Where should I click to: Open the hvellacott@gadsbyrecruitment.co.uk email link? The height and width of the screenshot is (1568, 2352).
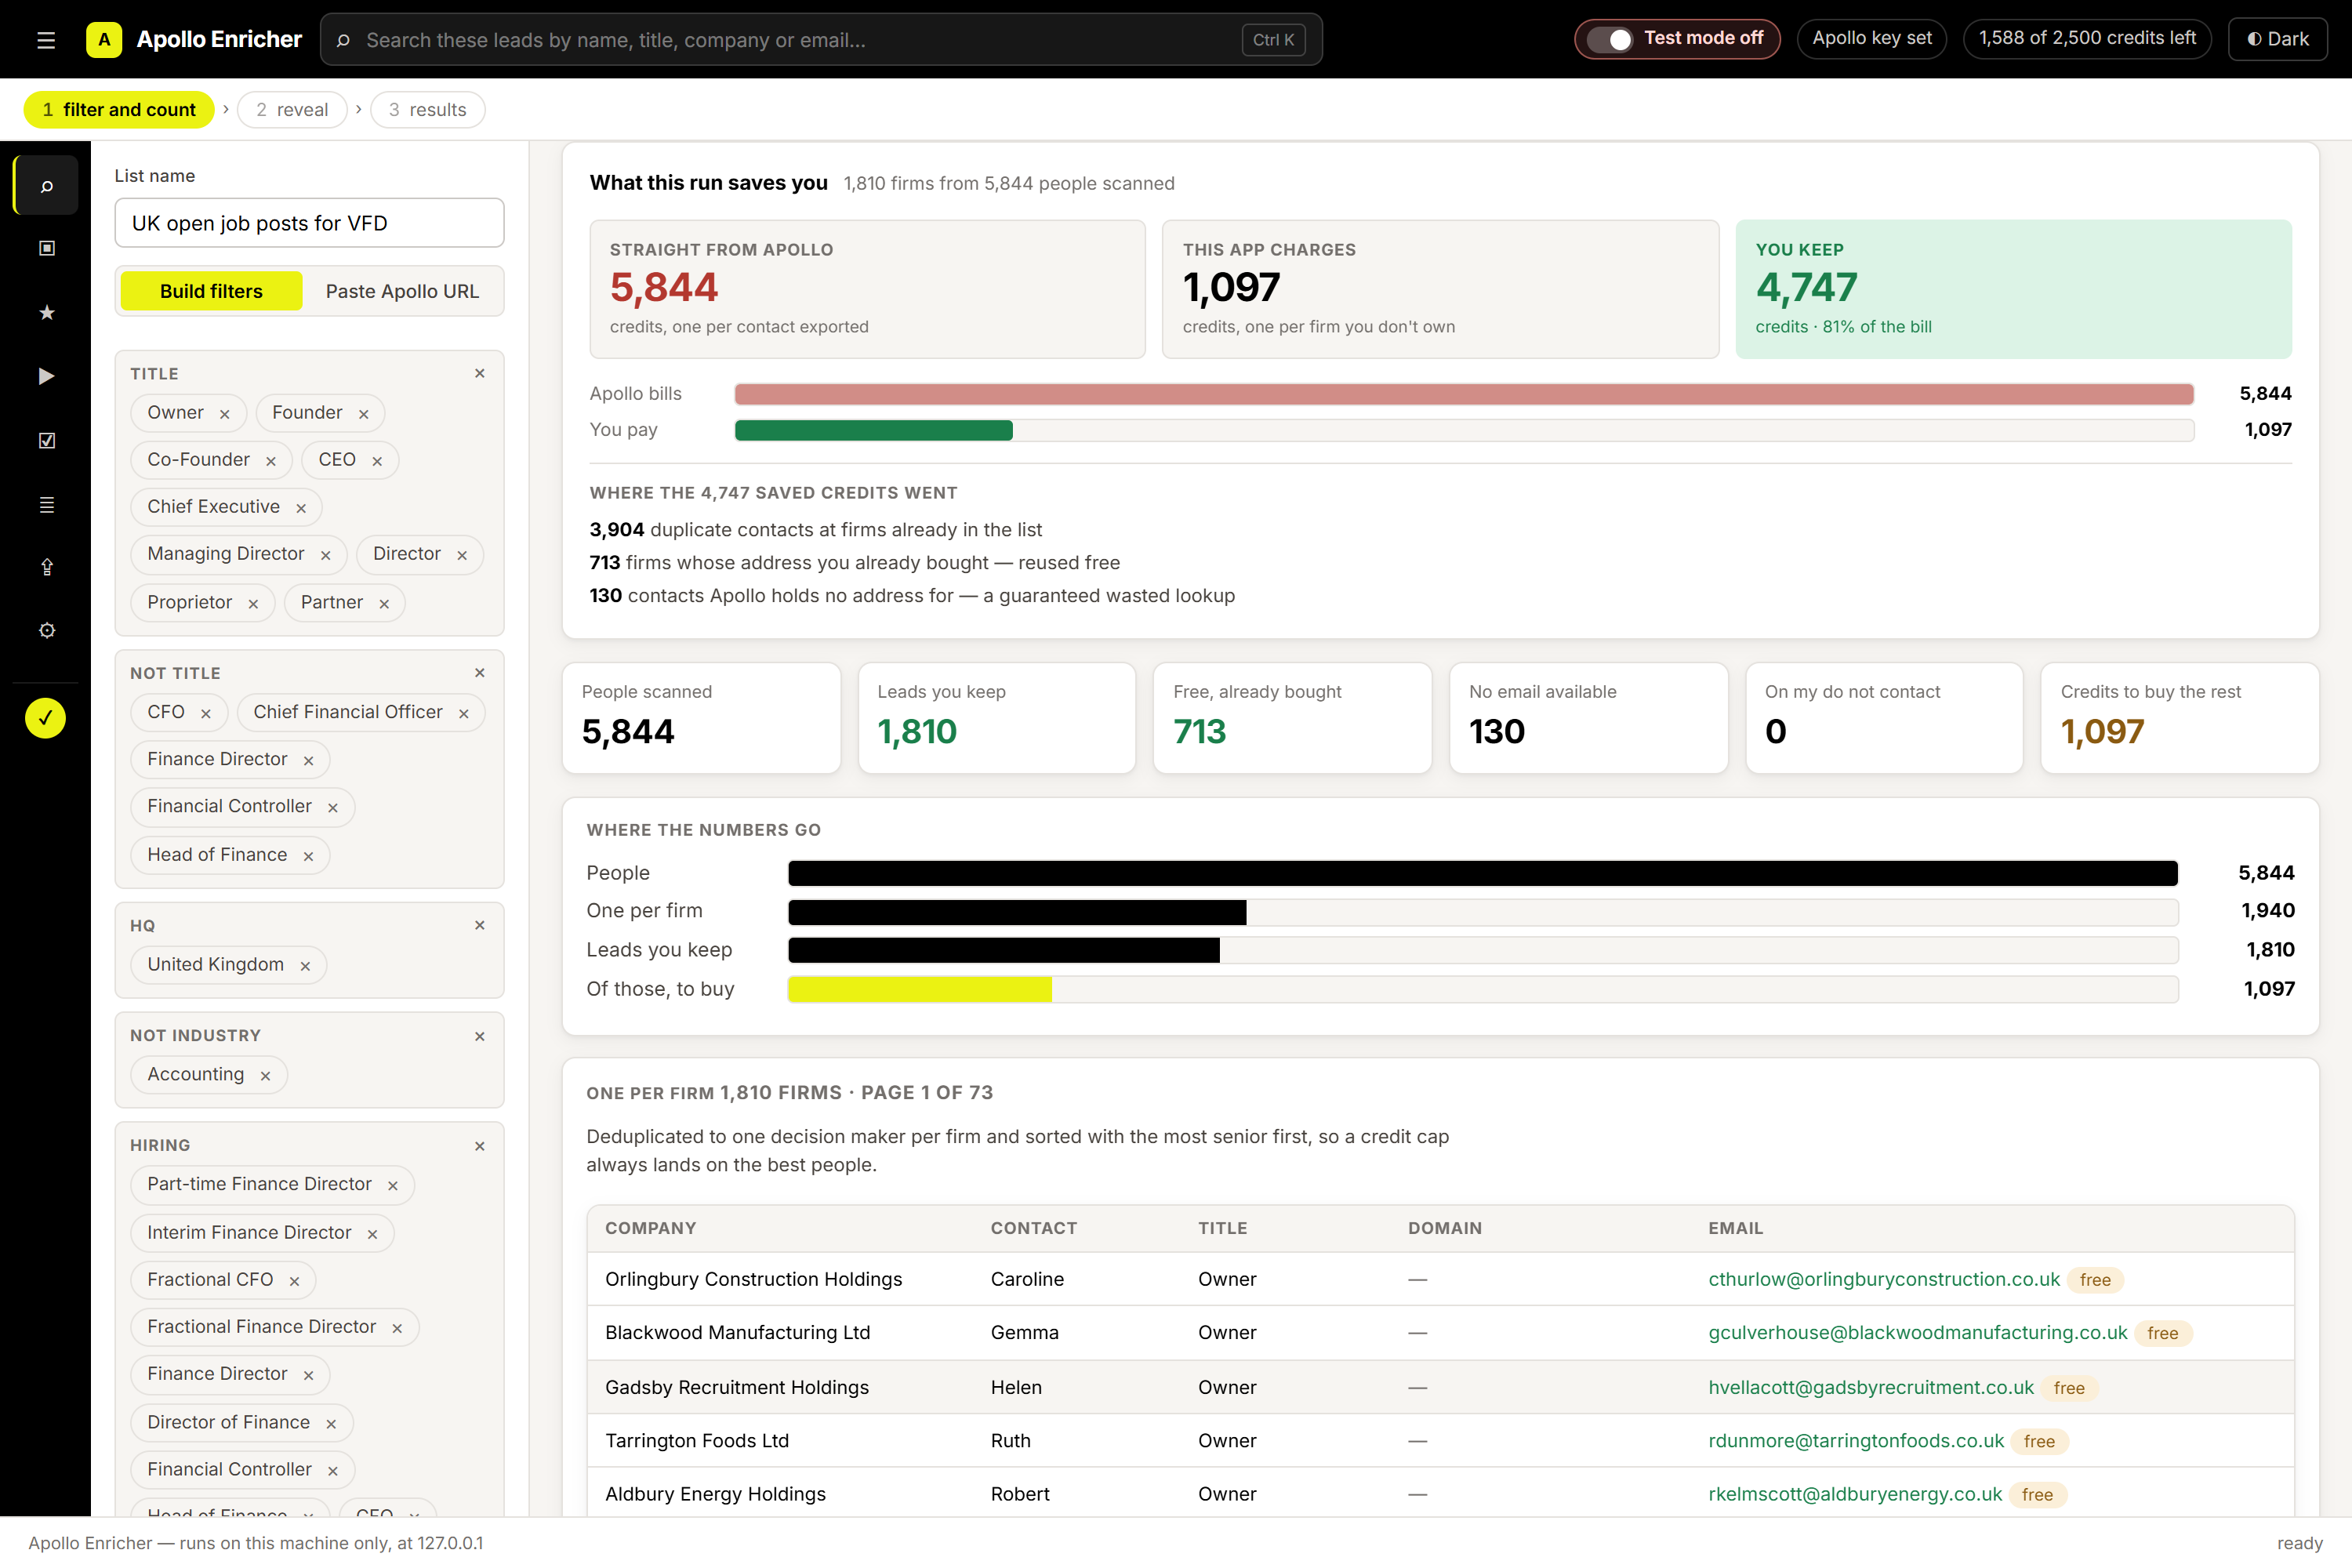pos(1871,1387)
